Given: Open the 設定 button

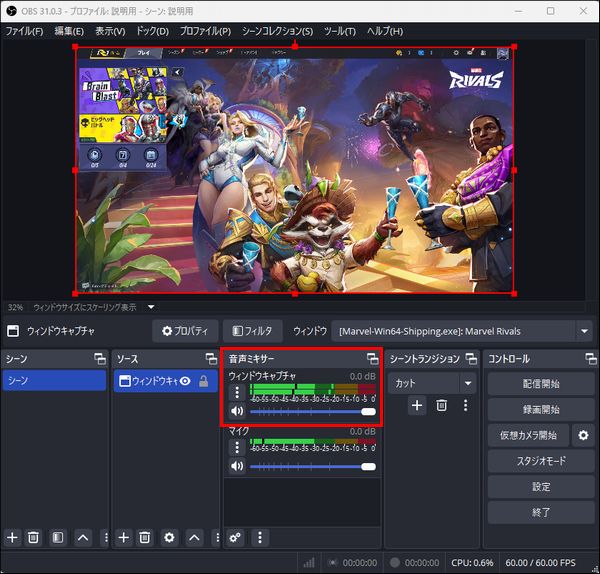Looking at the screenshot, I should [541, 487].
